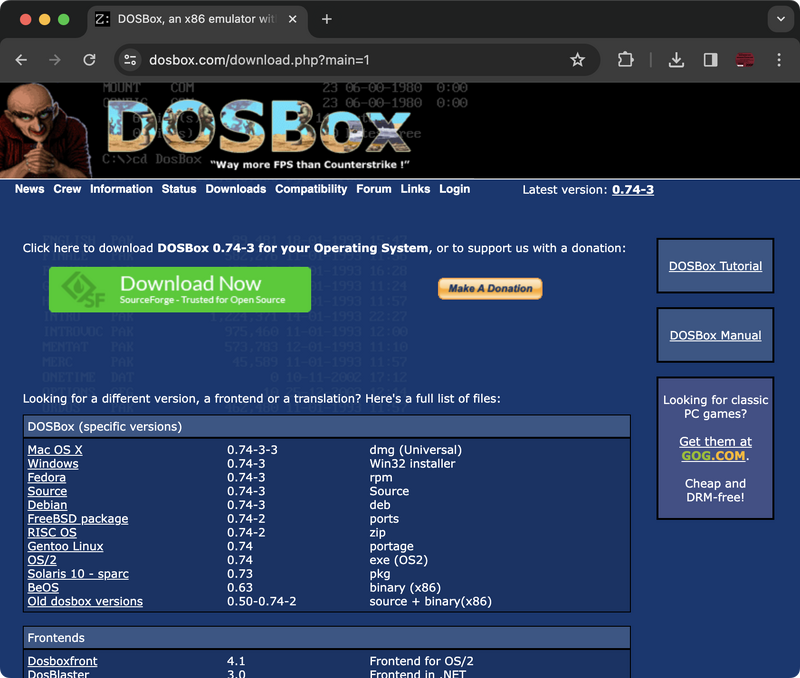Image resolution: width=800 pixels, height=678 pixels.
Task: Open the Downloads section in the navigation bar
Action: 235,189
